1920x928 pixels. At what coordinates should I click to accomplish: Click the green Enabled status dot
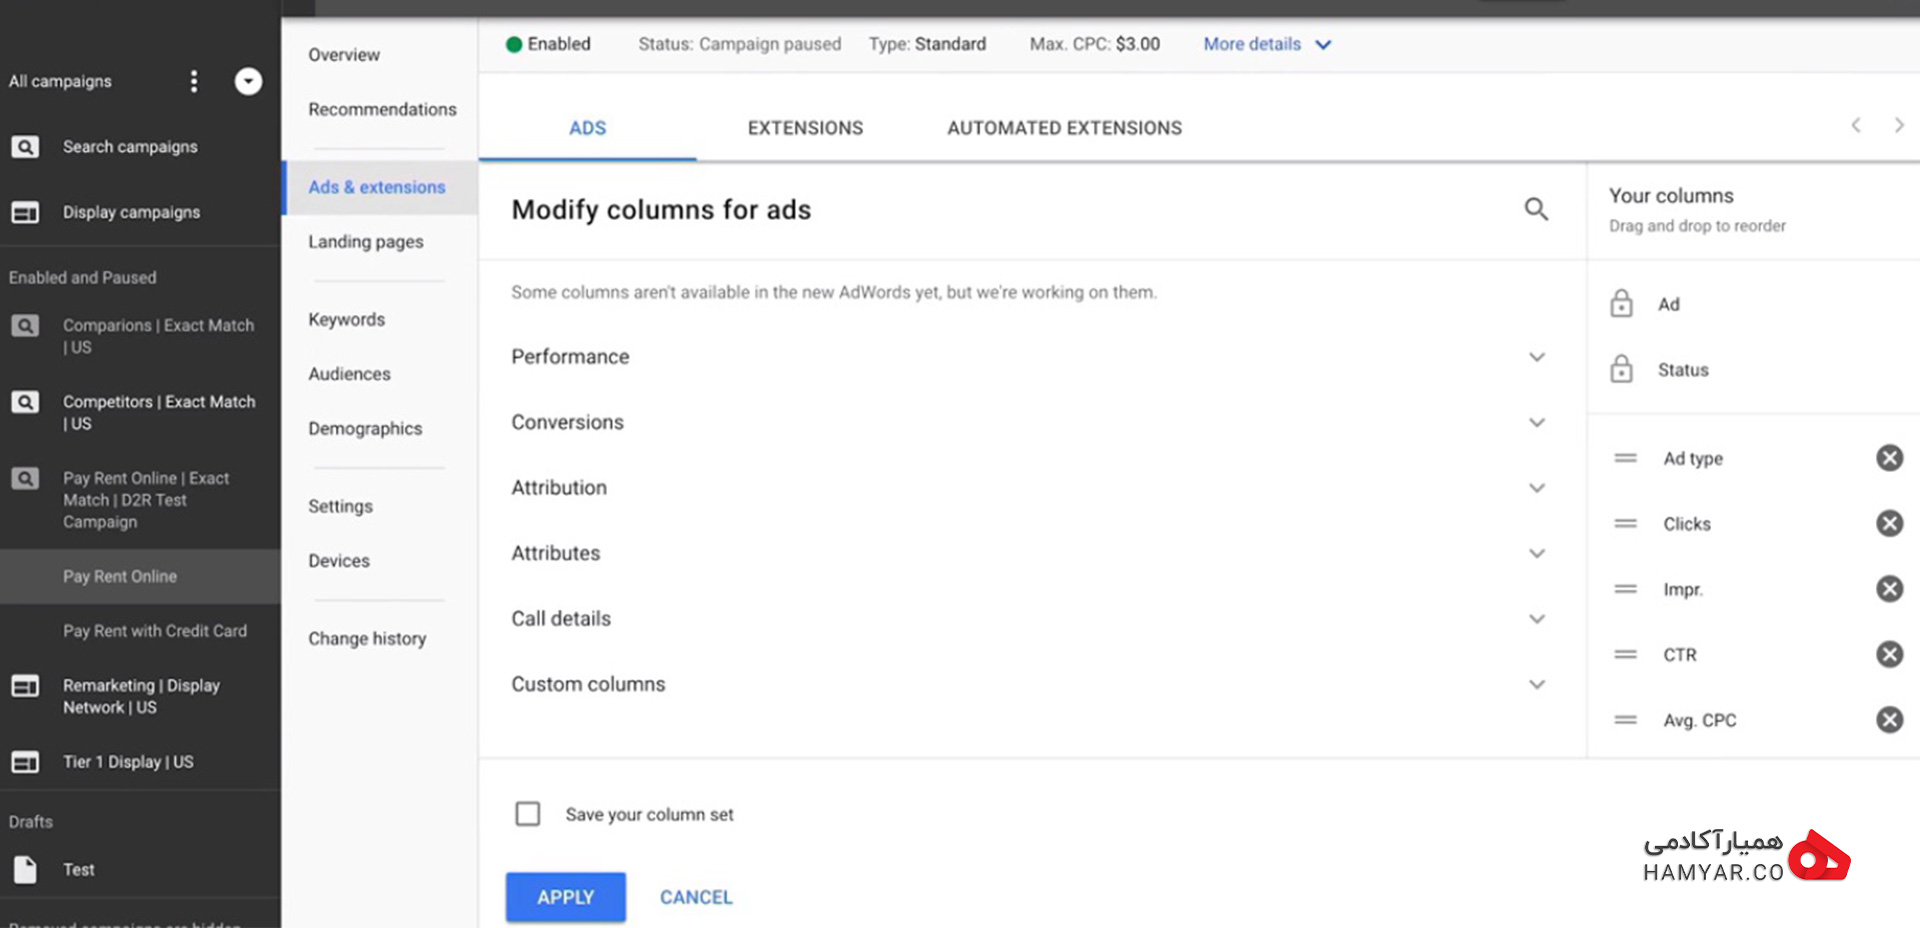click(x=514, y=44)
